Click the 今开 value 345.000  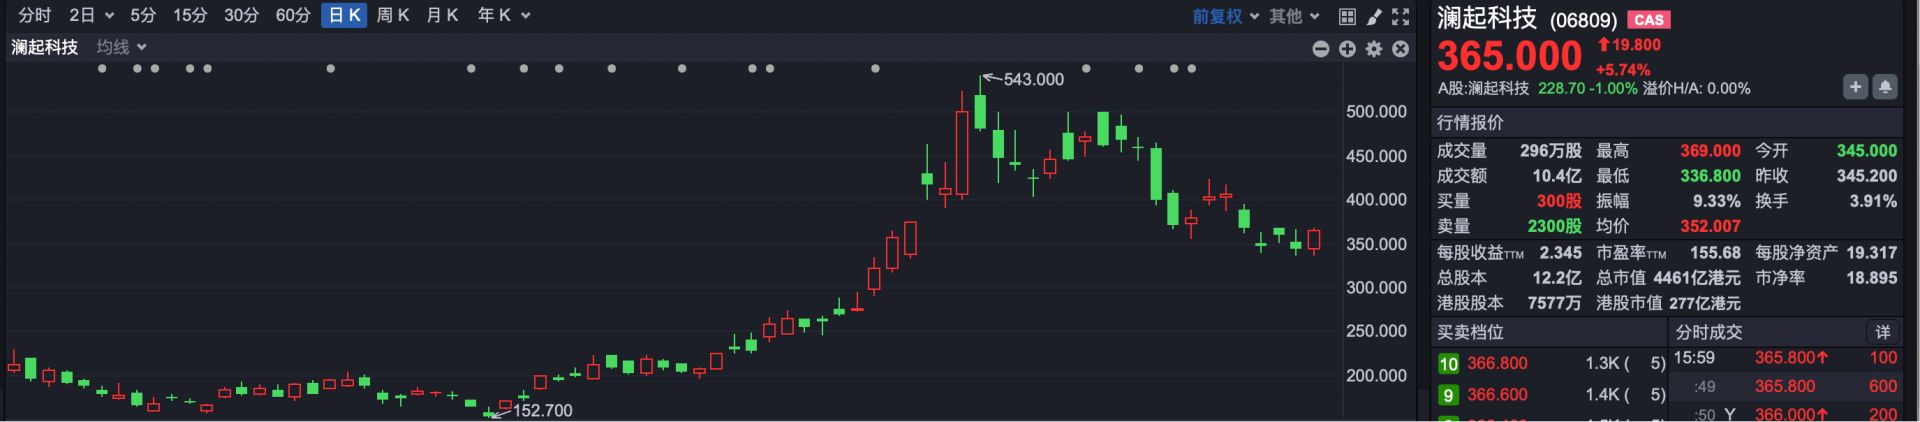point(1866,151)
